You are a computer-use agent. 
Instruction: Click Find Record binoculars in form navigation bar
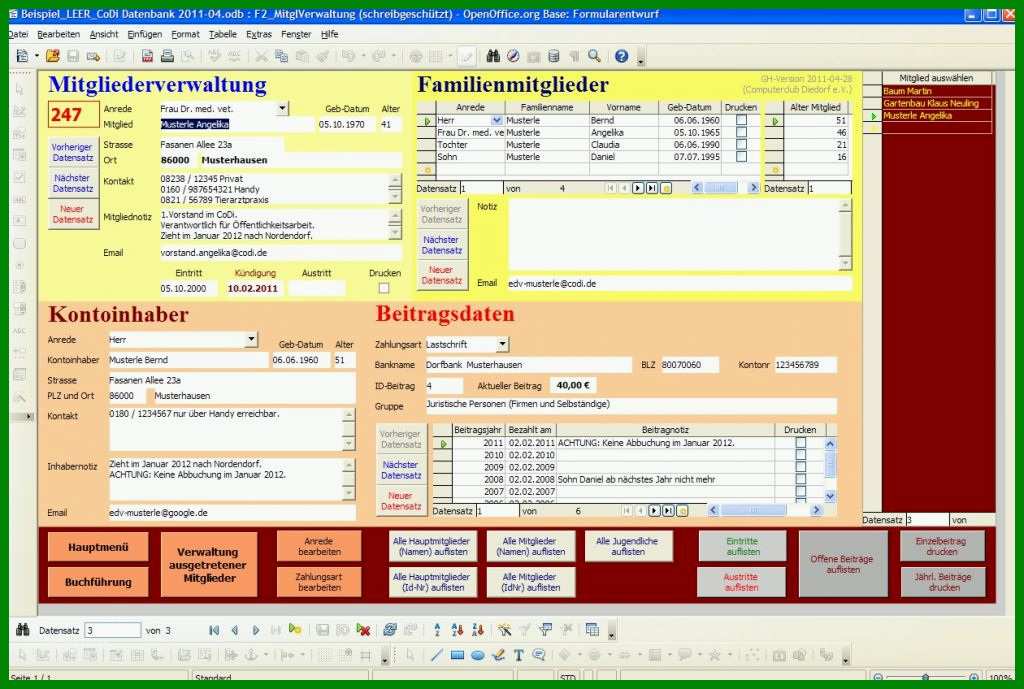(x=23, y=630)
